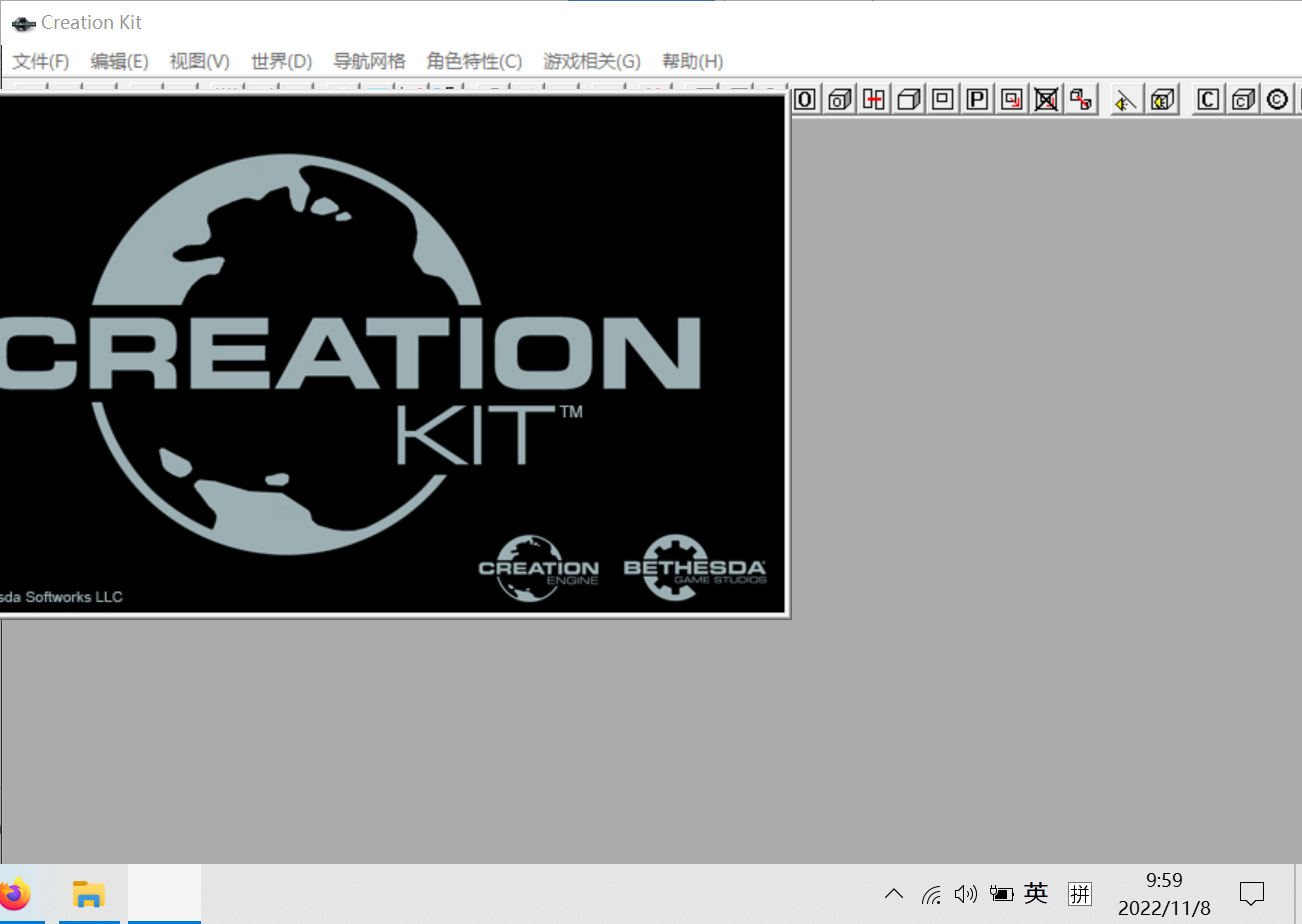The width and height of the screenshot is (1302, 924).
Task: Open the notification center icon
Action: tap(1252, 894)
